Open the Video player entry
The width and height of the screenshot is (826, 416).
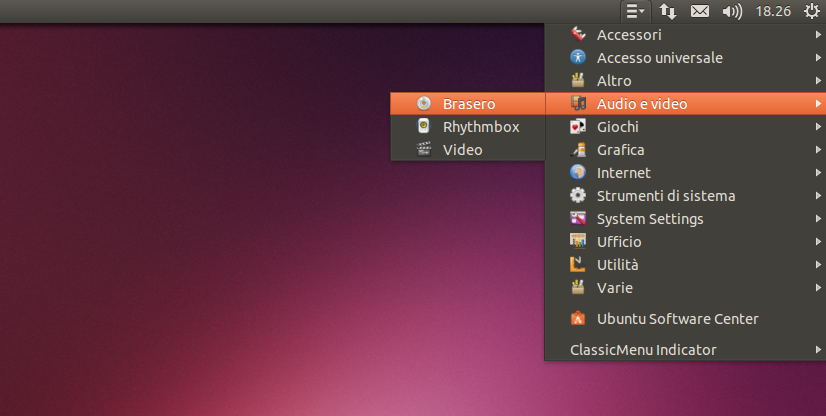tap(468, 150)
